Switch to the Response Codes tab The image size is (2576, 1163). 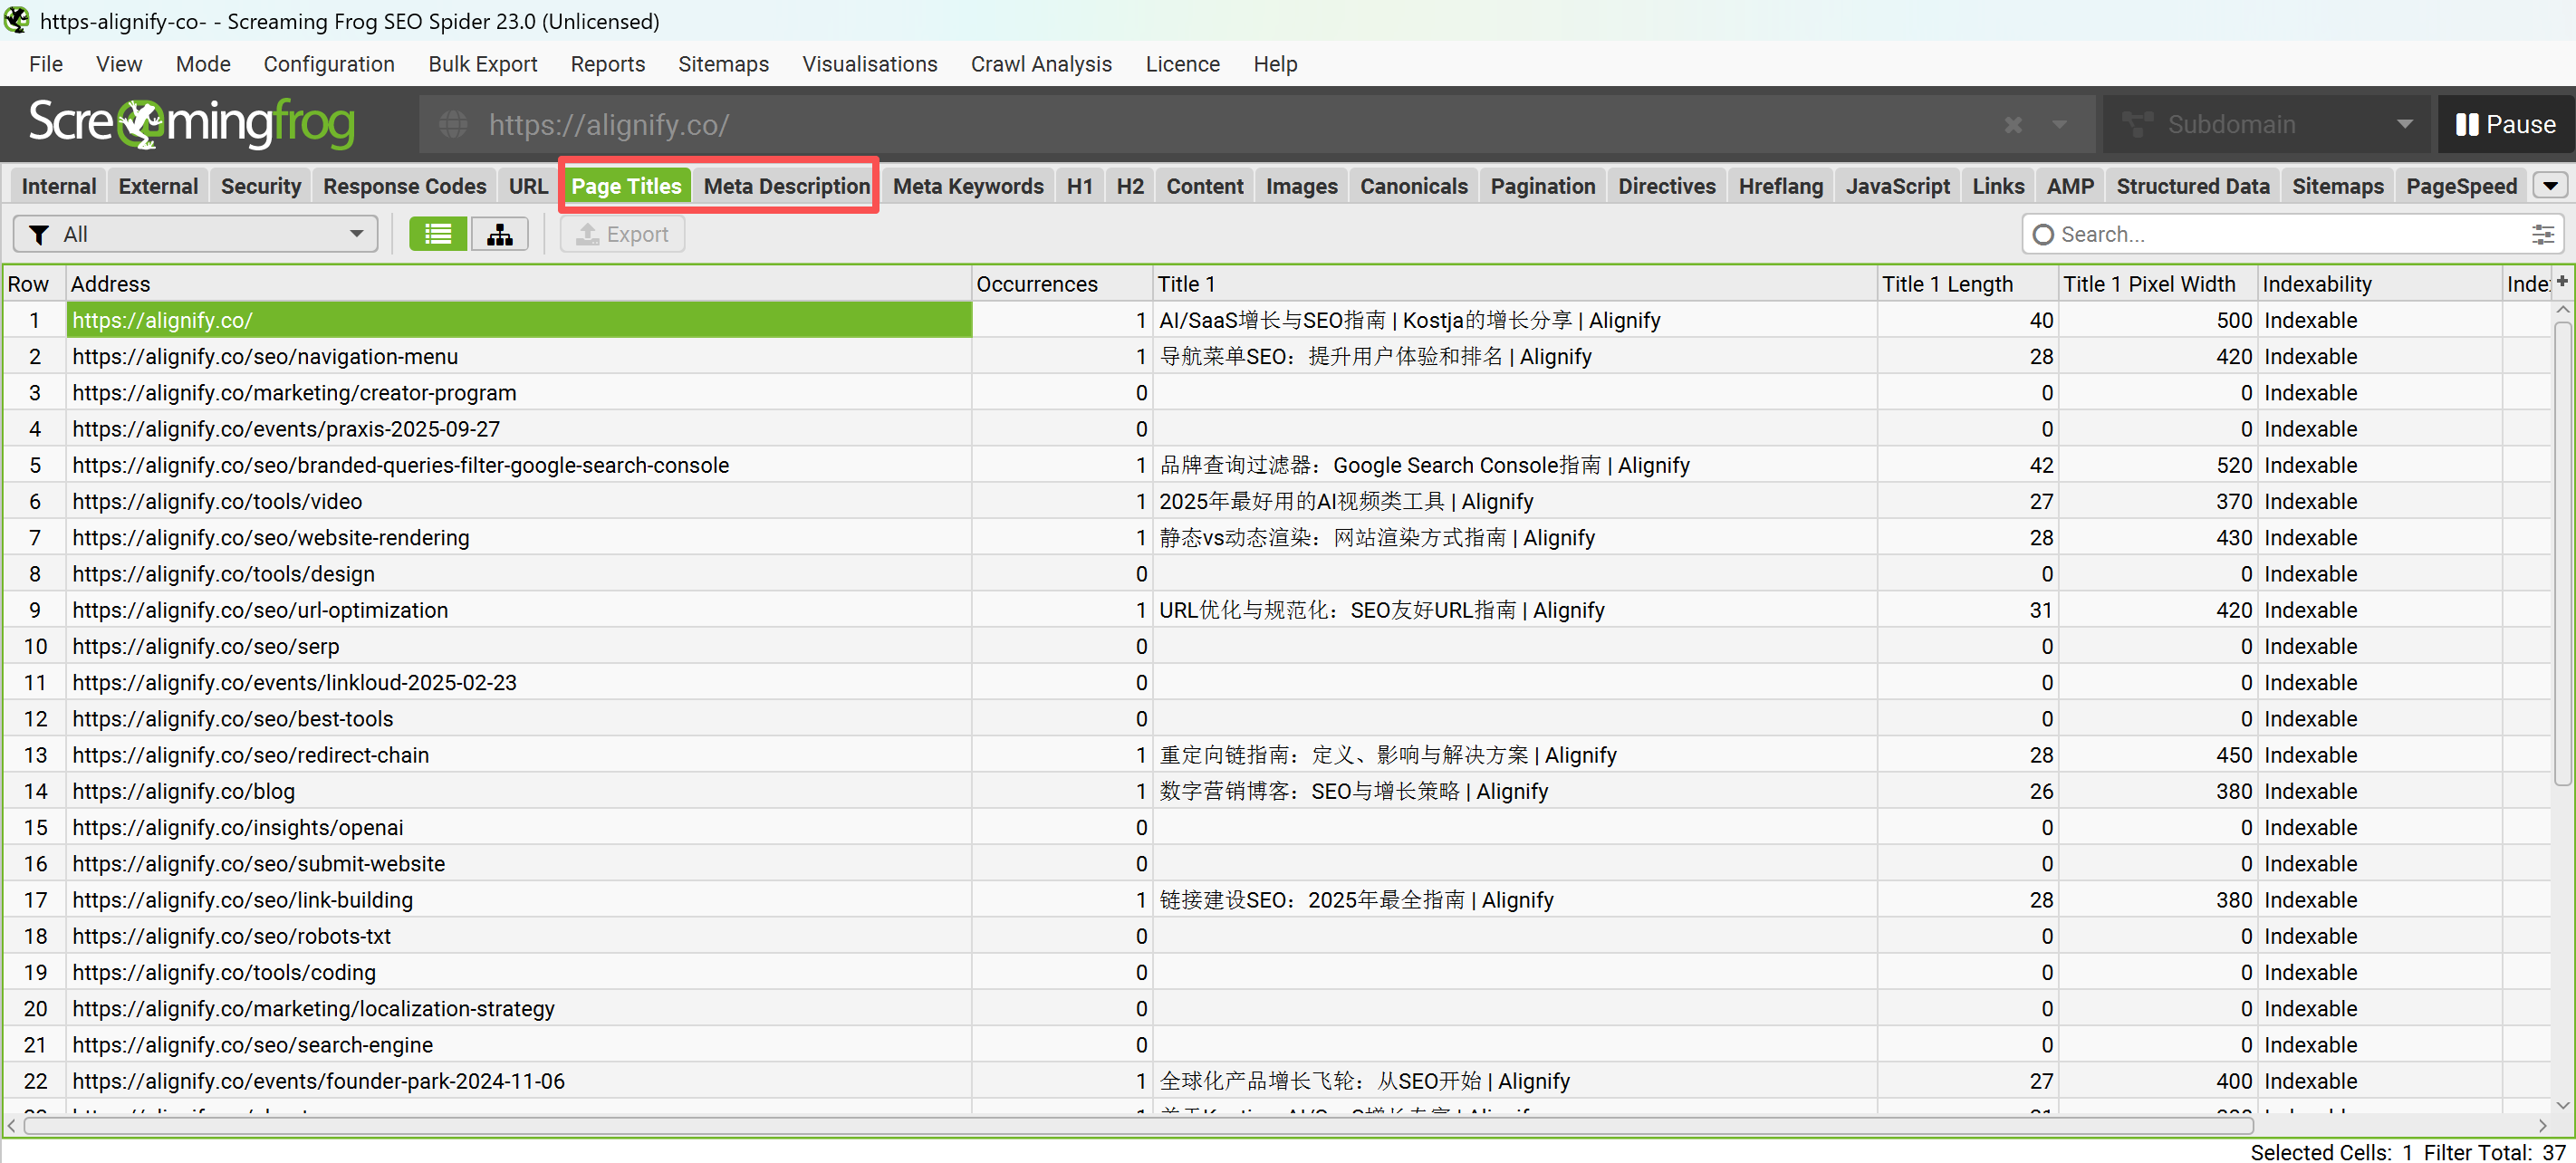[404, 186]
